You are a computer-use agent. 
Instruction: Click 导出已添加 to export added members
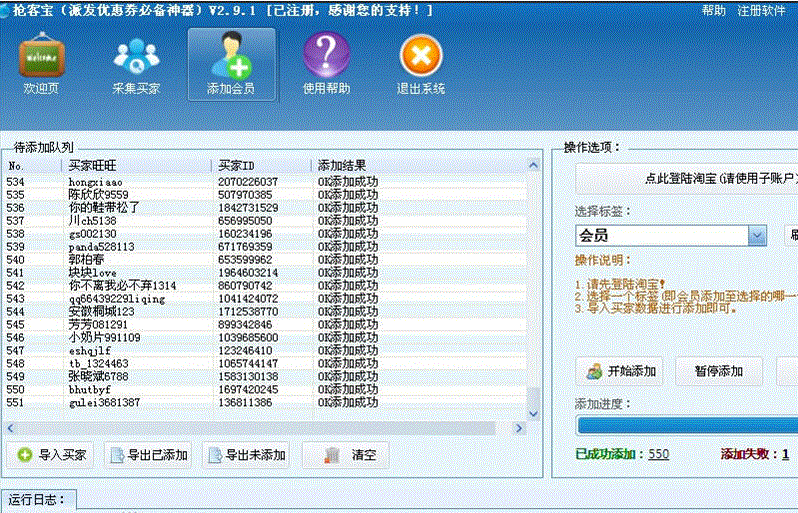148,455
